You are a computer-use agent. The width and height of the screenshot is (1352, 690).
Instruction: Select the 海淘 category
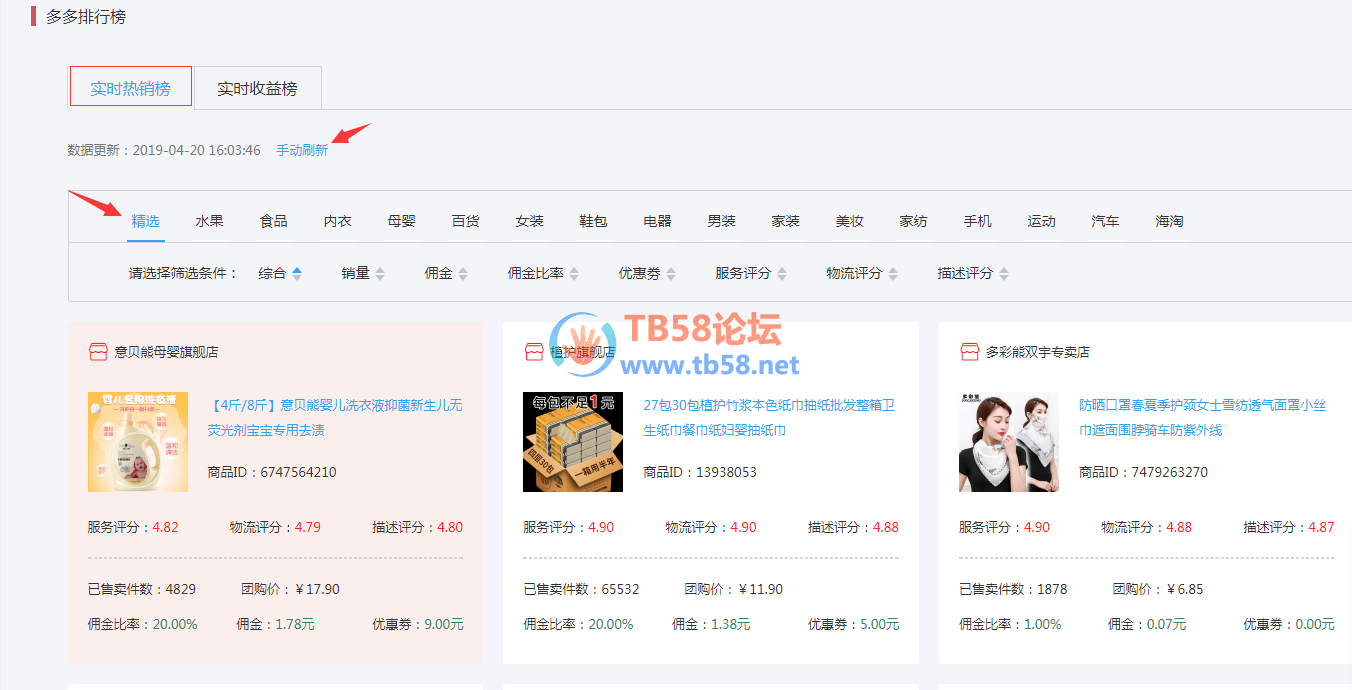click(x=1169, y=221)
